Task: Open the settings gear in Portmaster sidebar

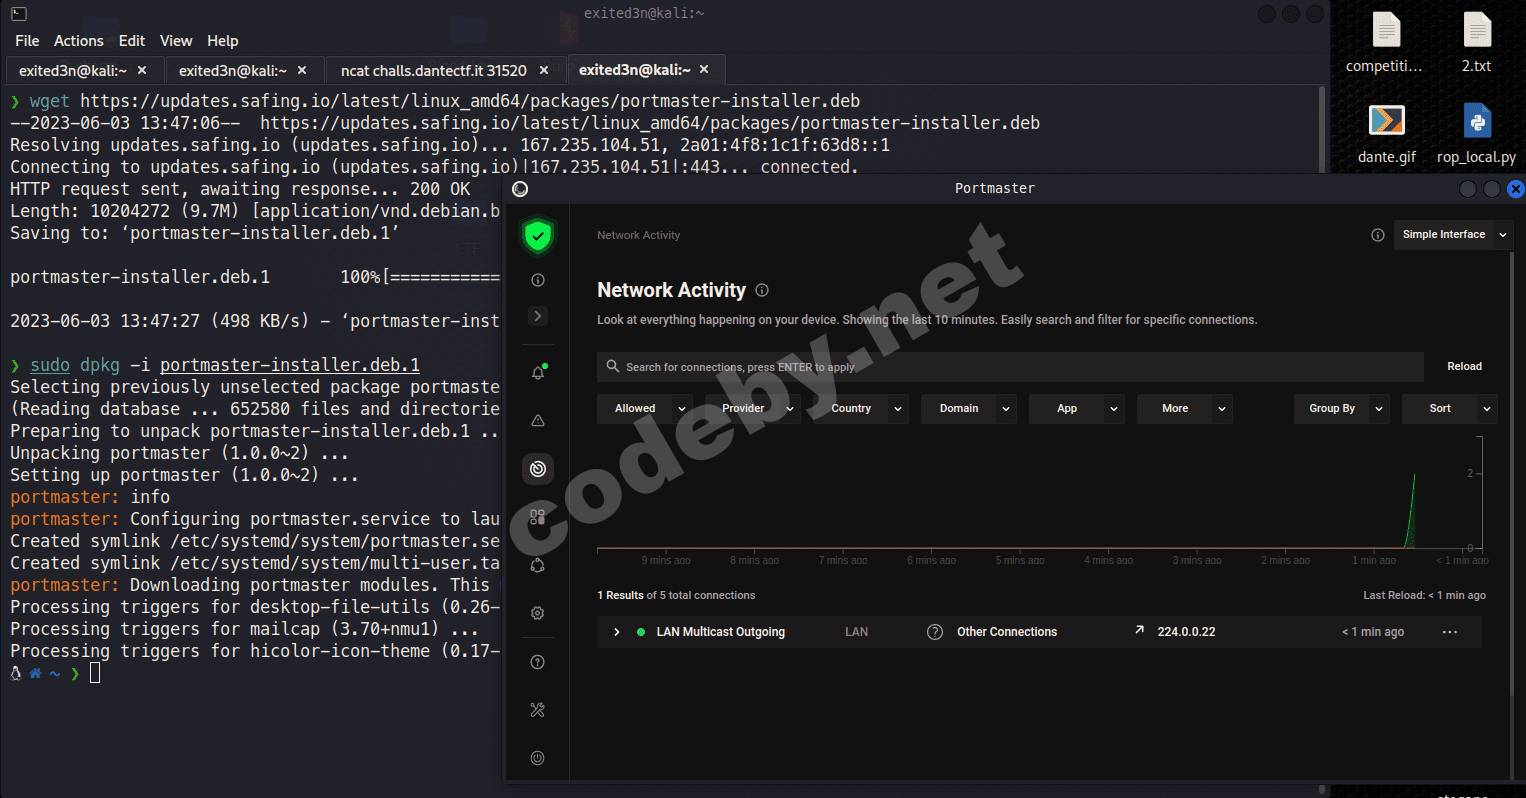Action: click(538, 613)
